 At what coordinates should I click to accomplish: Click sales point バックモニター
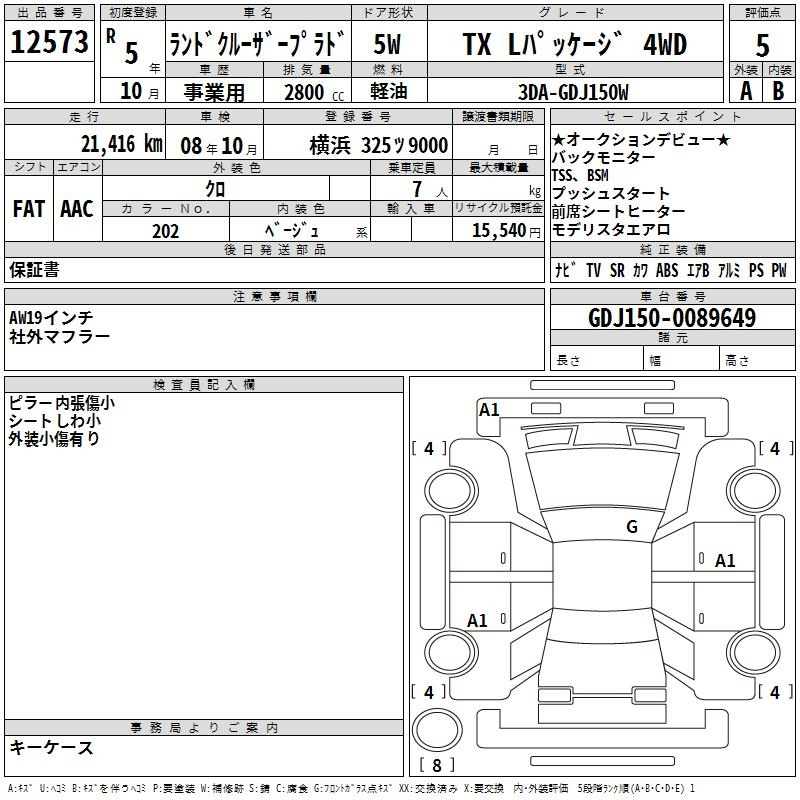[x=604, y=157]
